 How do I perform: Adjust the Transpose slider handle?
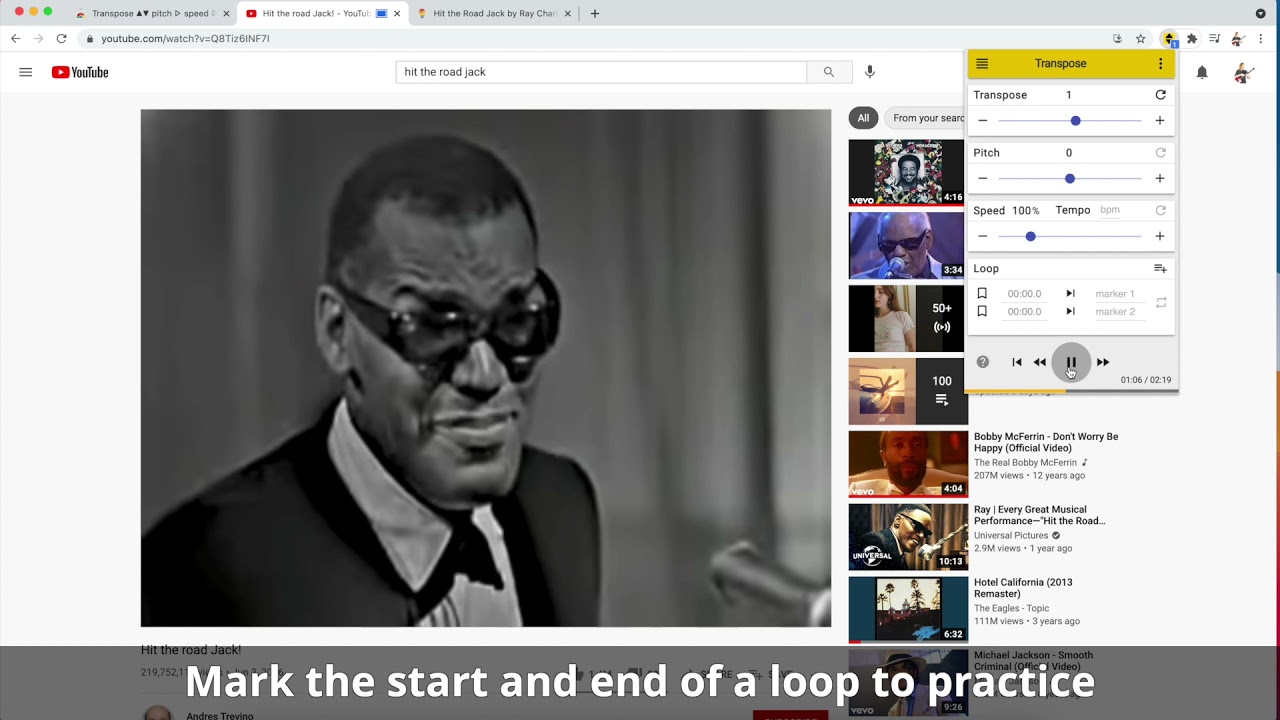tap(1075, 120)
